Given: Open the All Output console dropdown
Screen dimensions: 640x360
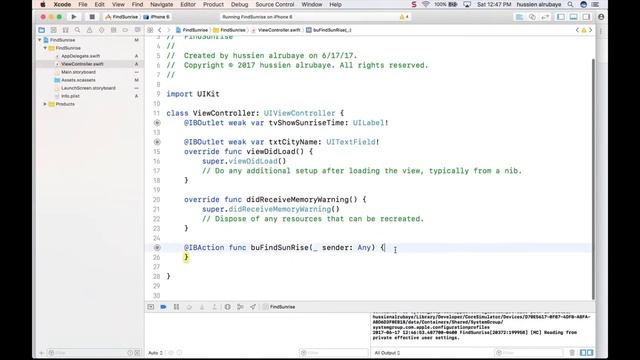Looking at the screenshot, I should pos(387,353).
